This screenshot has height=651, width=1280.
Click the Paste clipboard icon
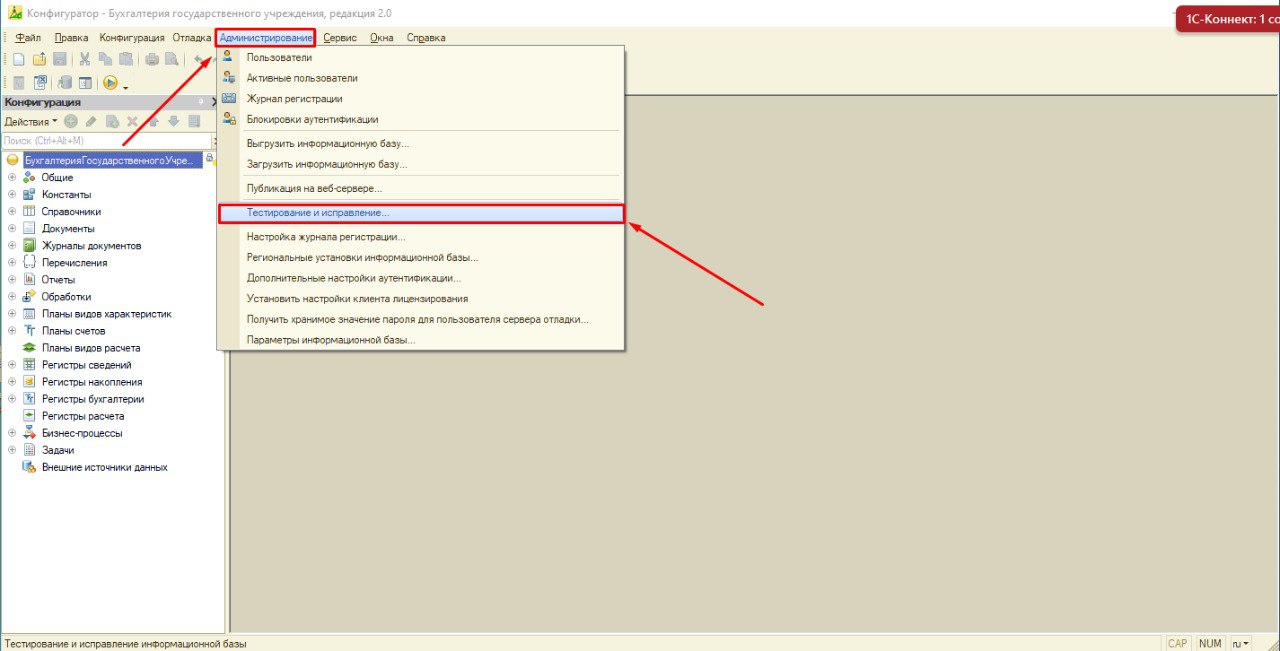(x=125, y=59)
